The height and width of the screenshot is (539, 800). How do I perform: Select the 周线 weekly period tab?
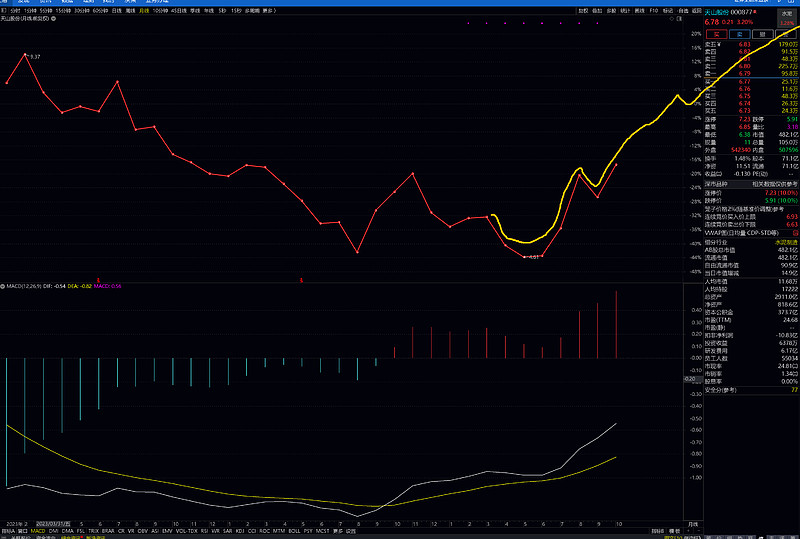pyautogui.click(x=130, y=10)
